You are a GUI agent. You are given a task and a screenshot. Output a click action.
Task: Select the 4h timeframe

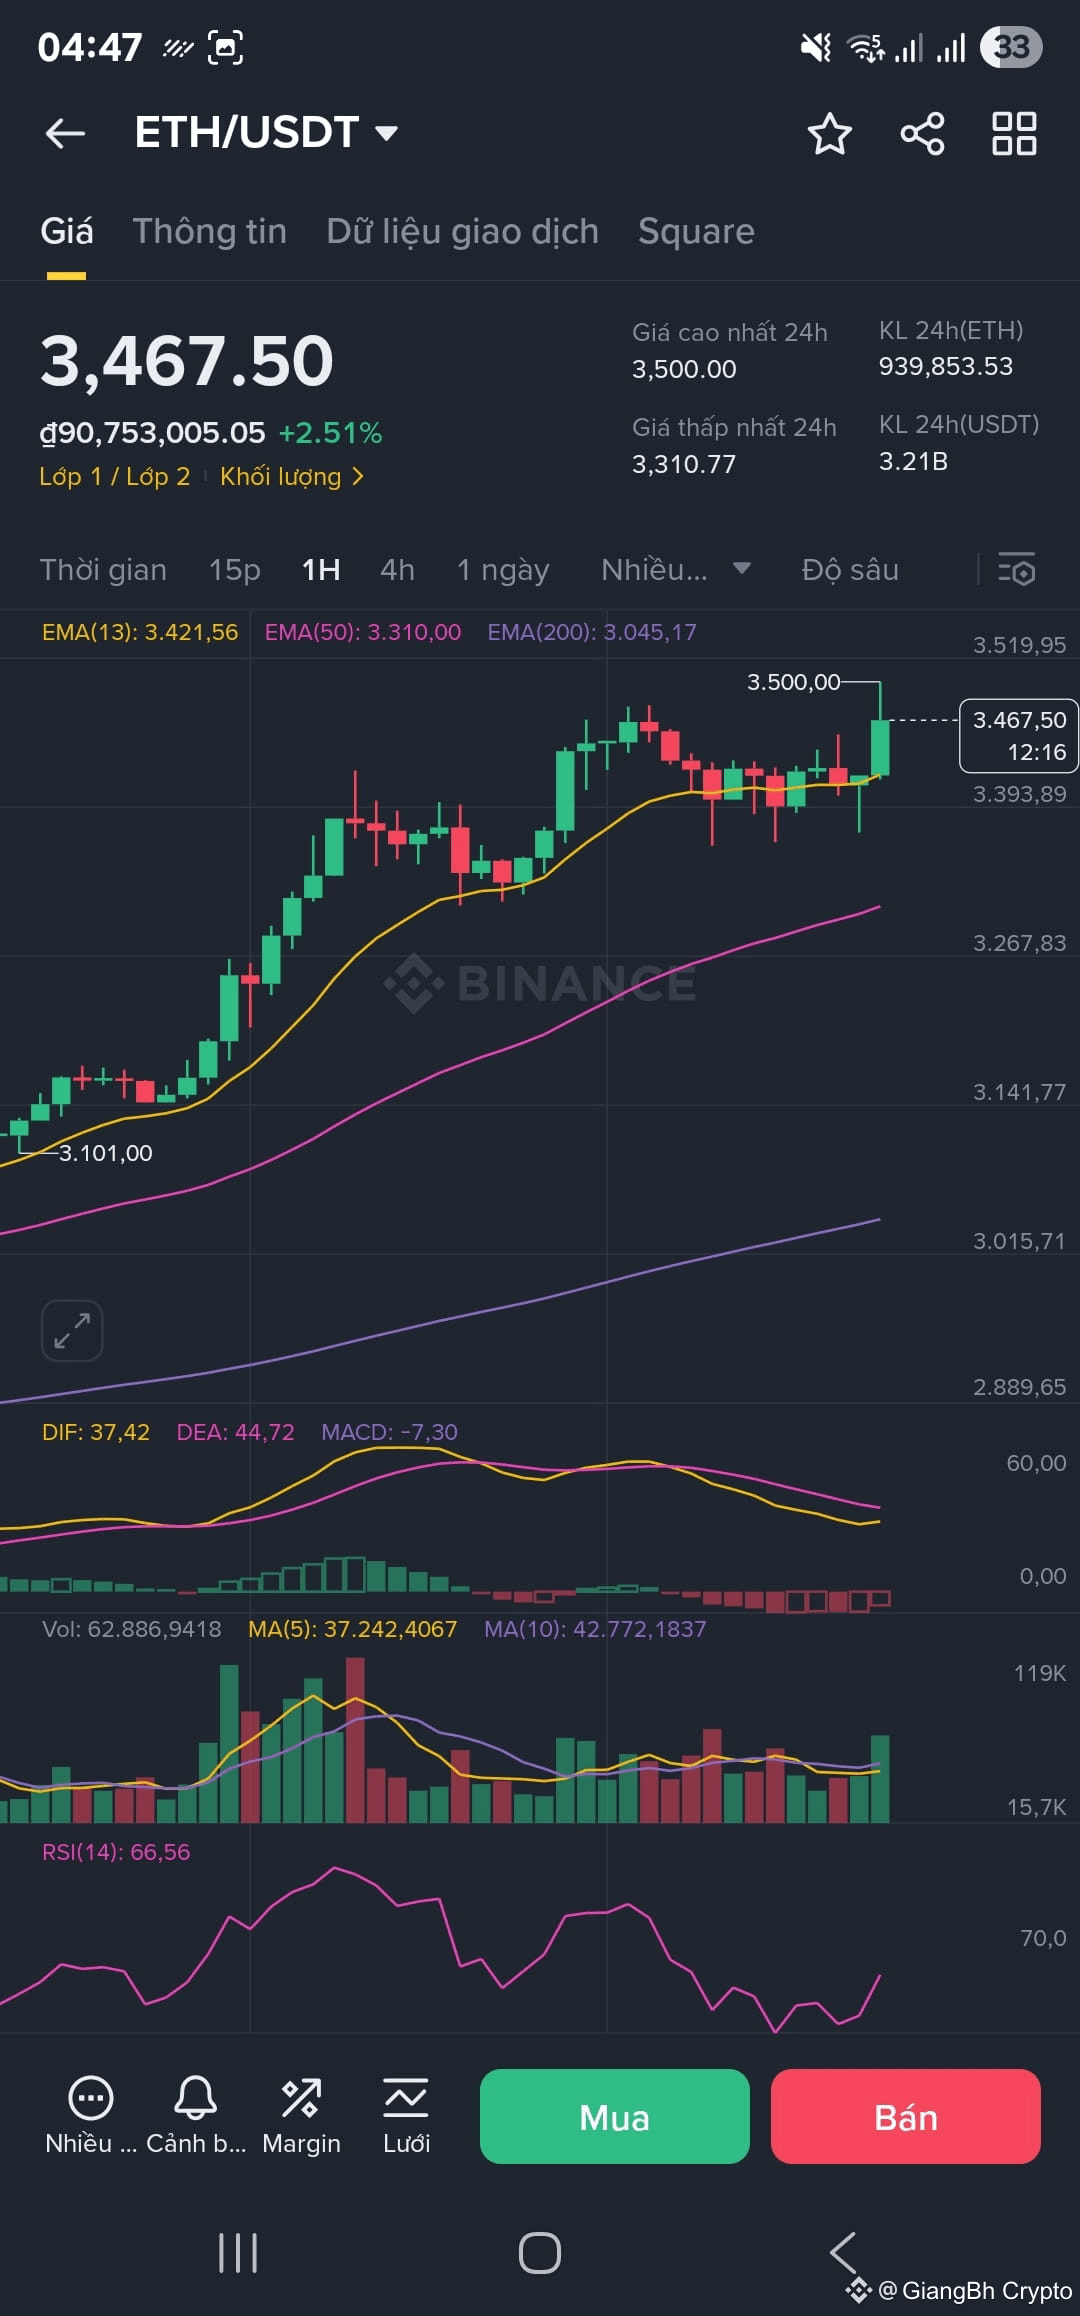tap(397, 570)
